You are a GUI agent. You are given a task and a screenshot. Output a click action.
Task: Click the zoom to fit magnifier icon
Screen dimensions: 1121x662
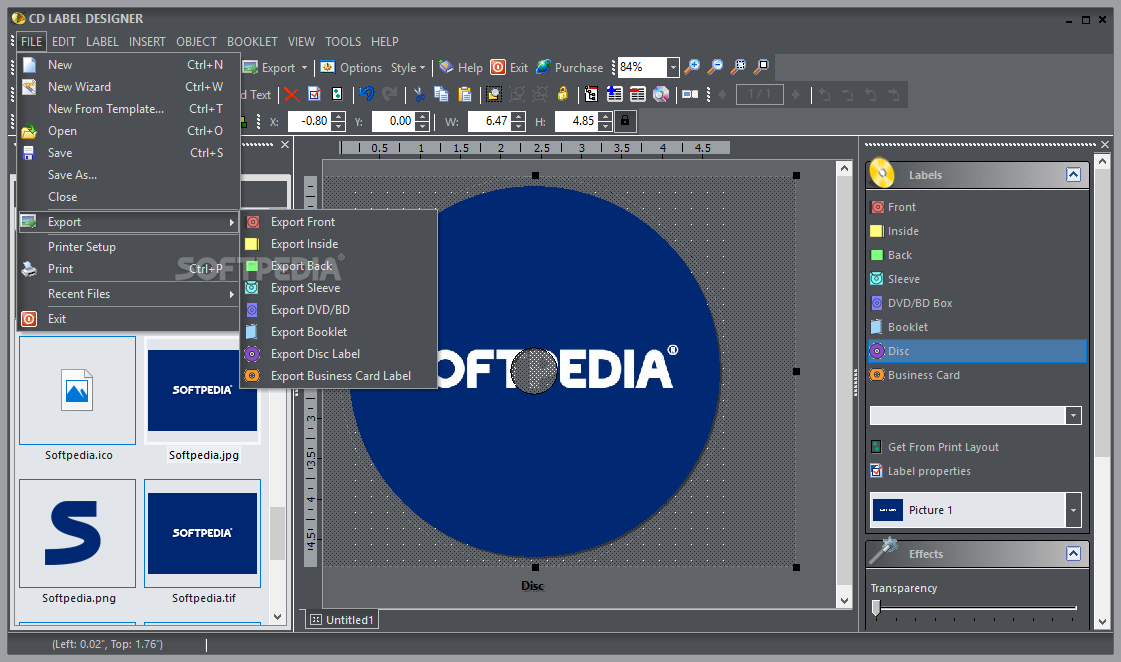coord(739,67)
